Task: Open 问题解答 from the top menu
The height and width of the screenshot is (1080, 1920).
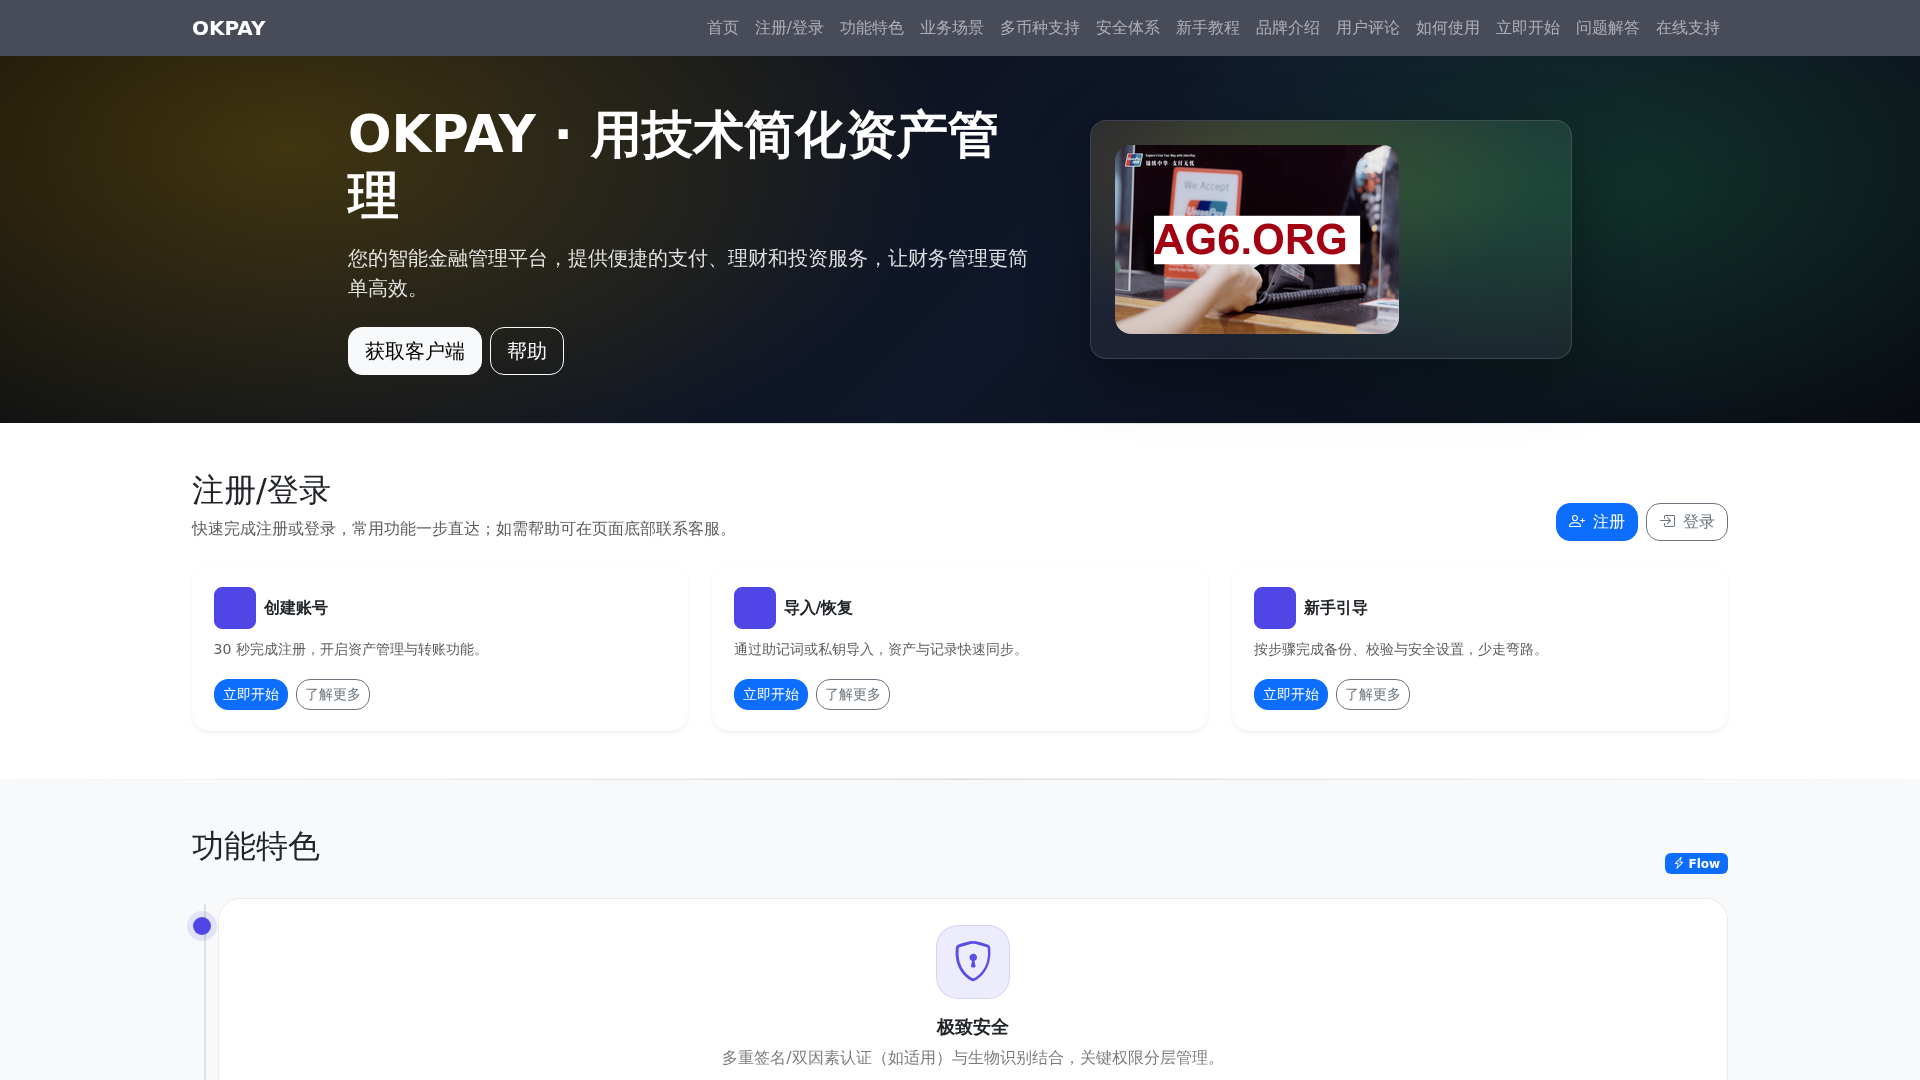Action: (1607, 28)
